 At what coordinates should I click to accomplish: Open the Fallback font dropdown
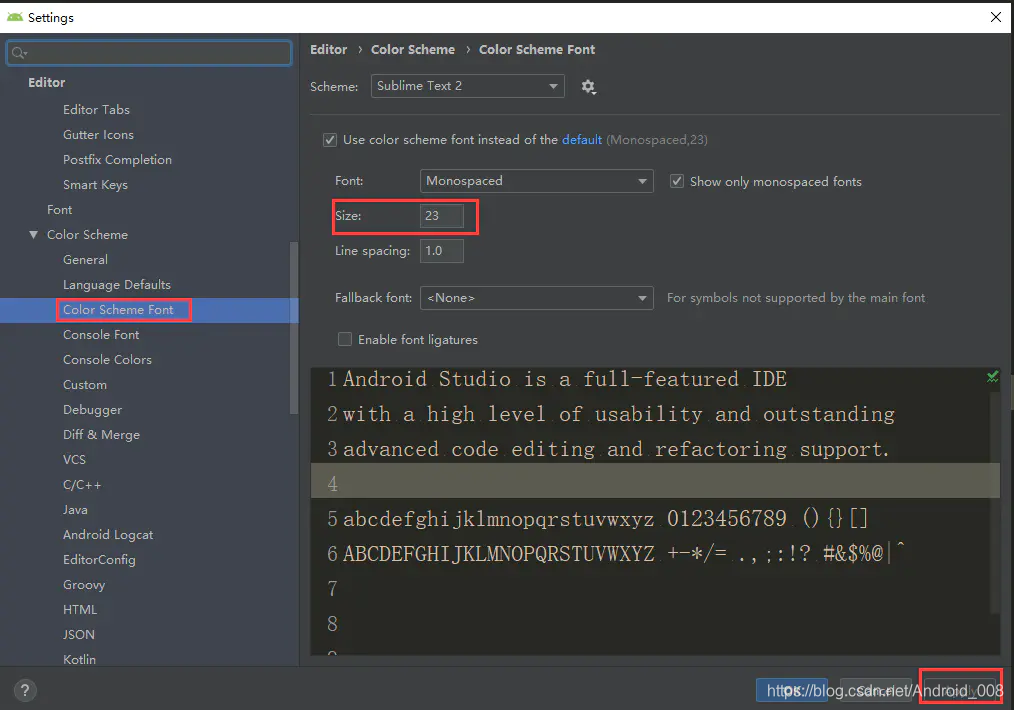coord(536,298)
